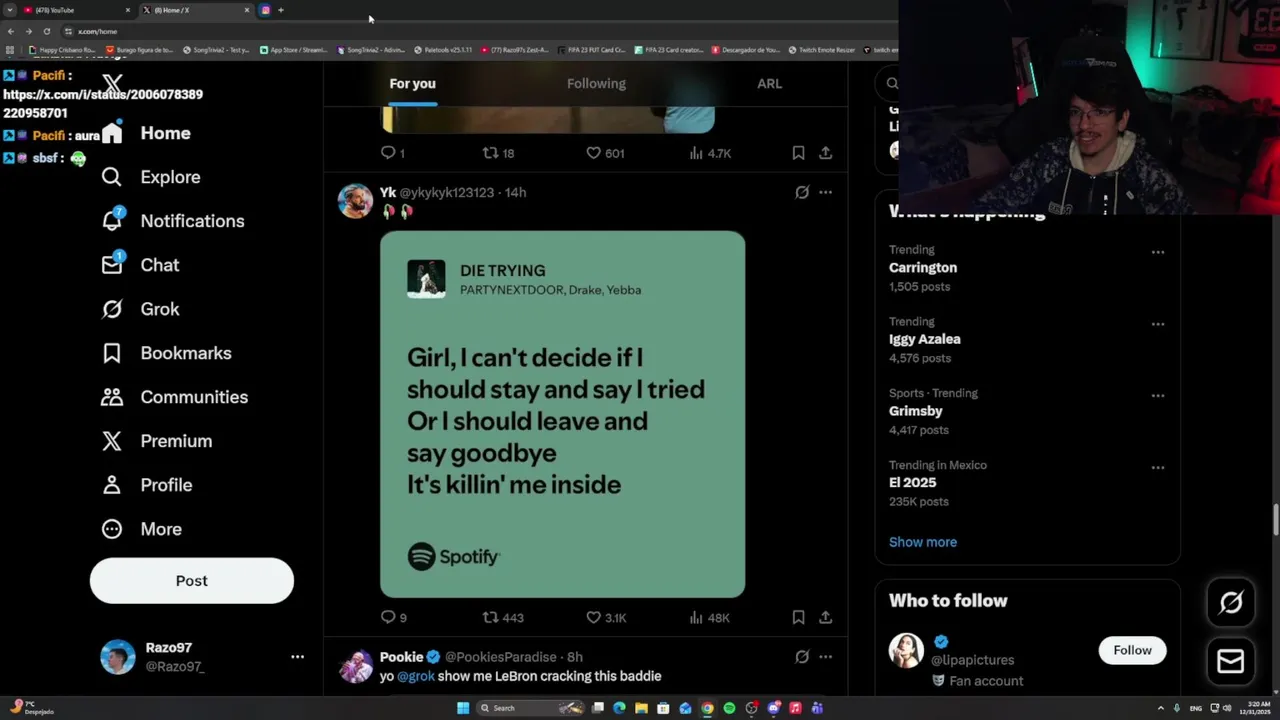Open the Windows Start menu
Viewport: 1280px width, 720px height.
(463, 708)
